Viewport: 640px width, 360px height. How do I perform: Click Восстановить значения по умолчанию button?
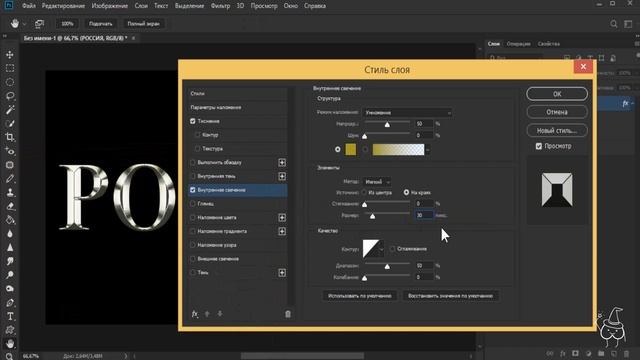coord(450,296)
